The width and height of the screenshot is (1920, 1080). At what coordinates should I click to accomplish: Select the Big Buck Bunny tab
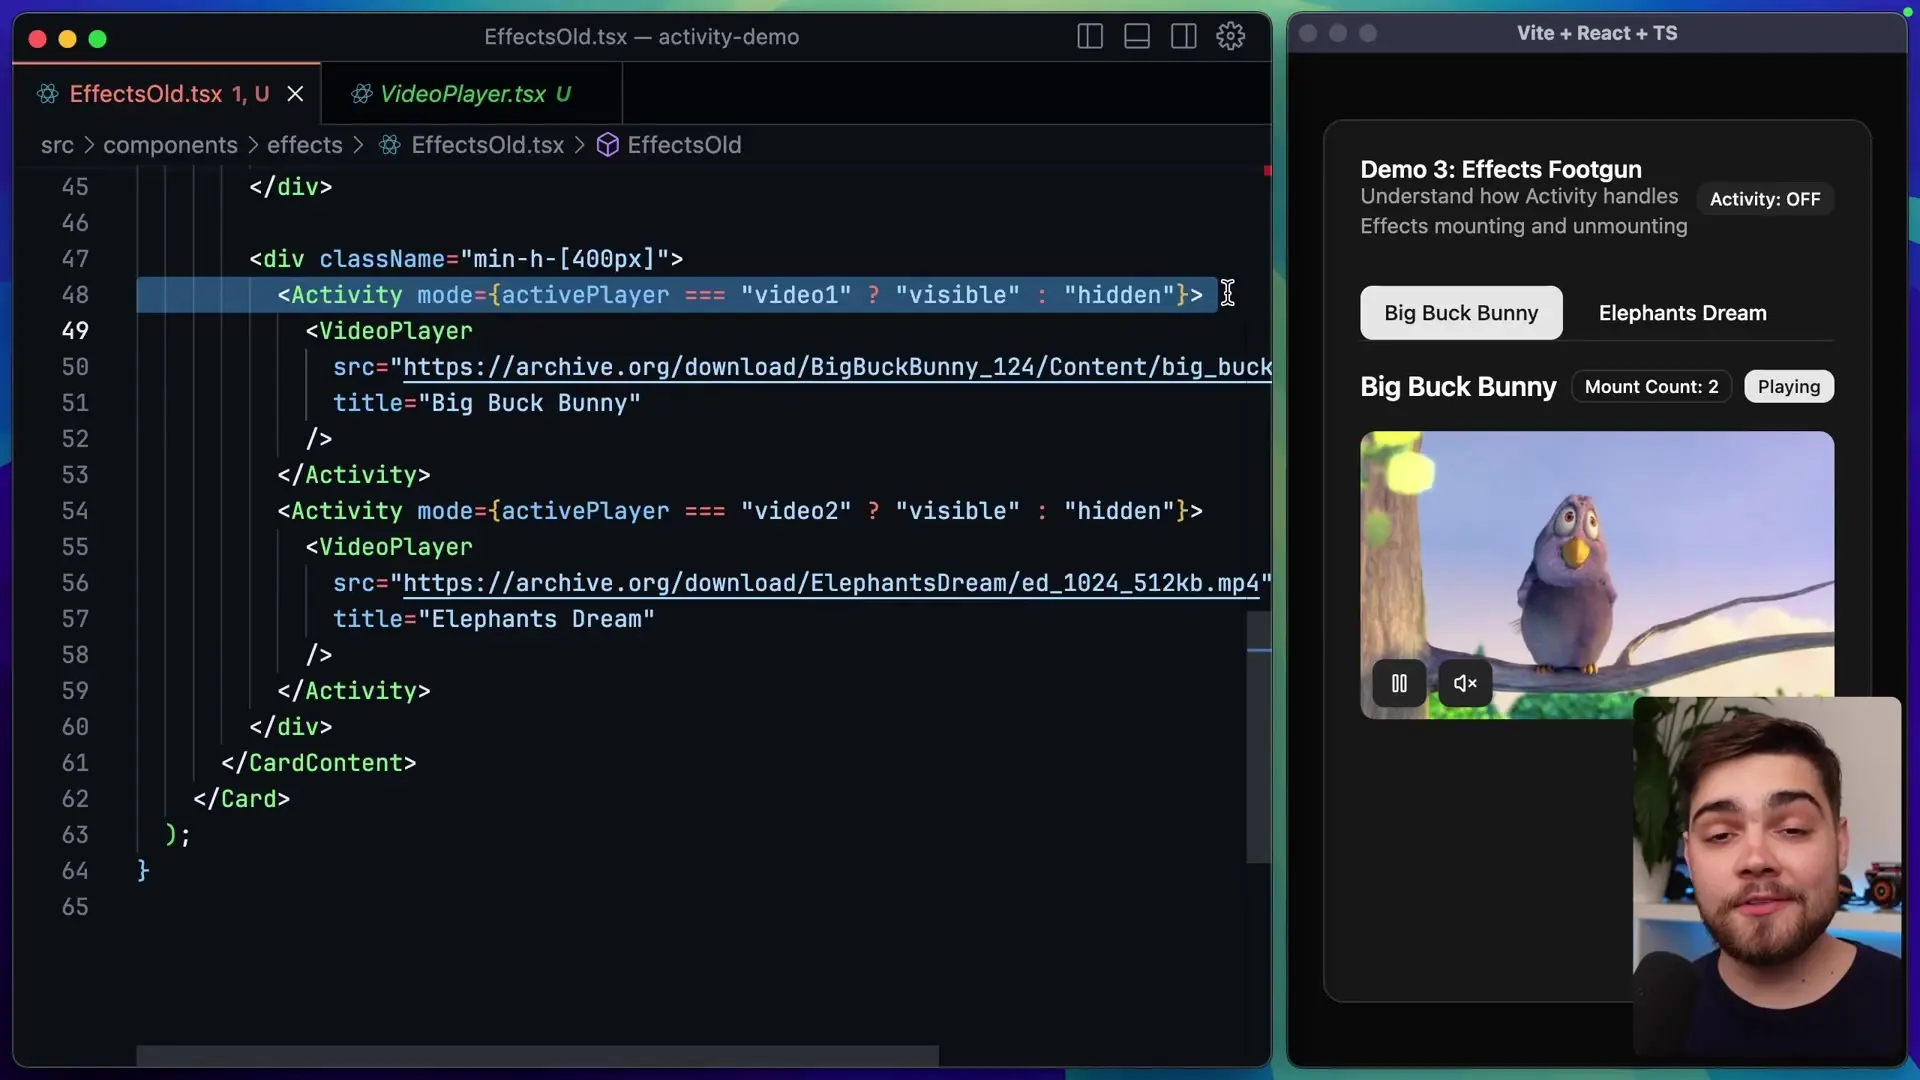point(1461,313)
